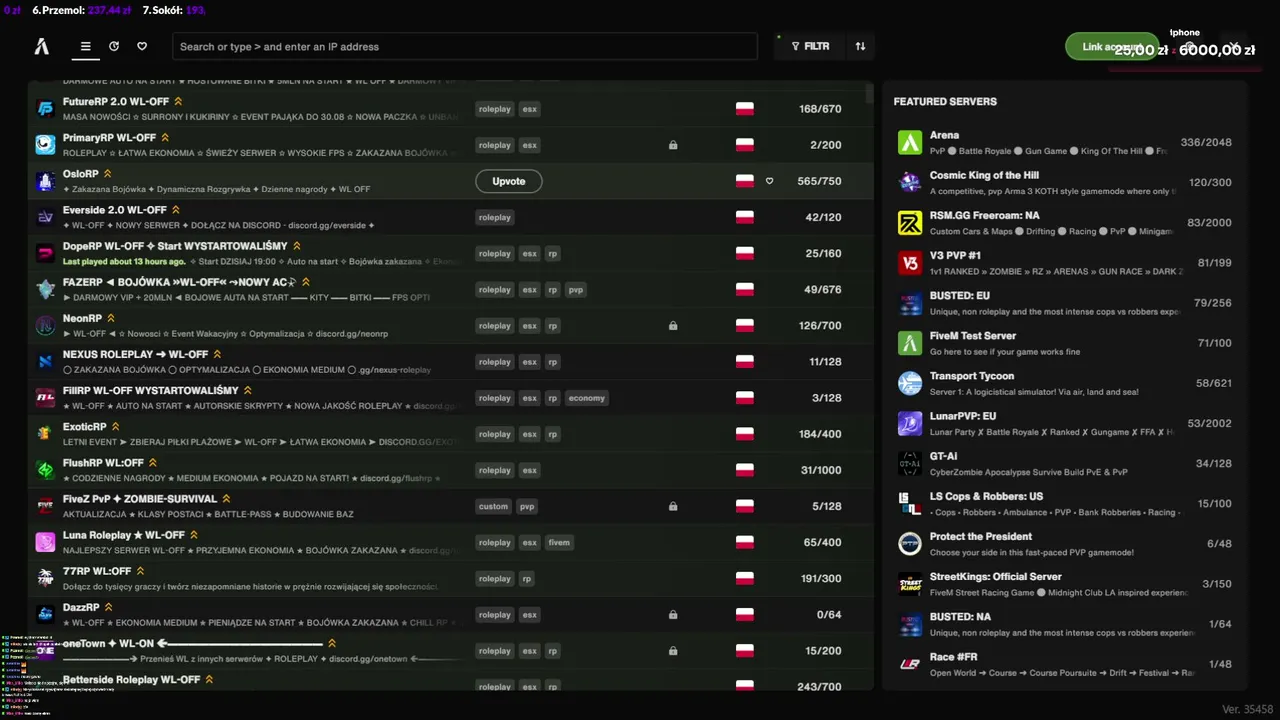The height and width of the screenshot is (720, 1280).
Task: Open the favorites tab heart icon
Action: pos(142,46)
